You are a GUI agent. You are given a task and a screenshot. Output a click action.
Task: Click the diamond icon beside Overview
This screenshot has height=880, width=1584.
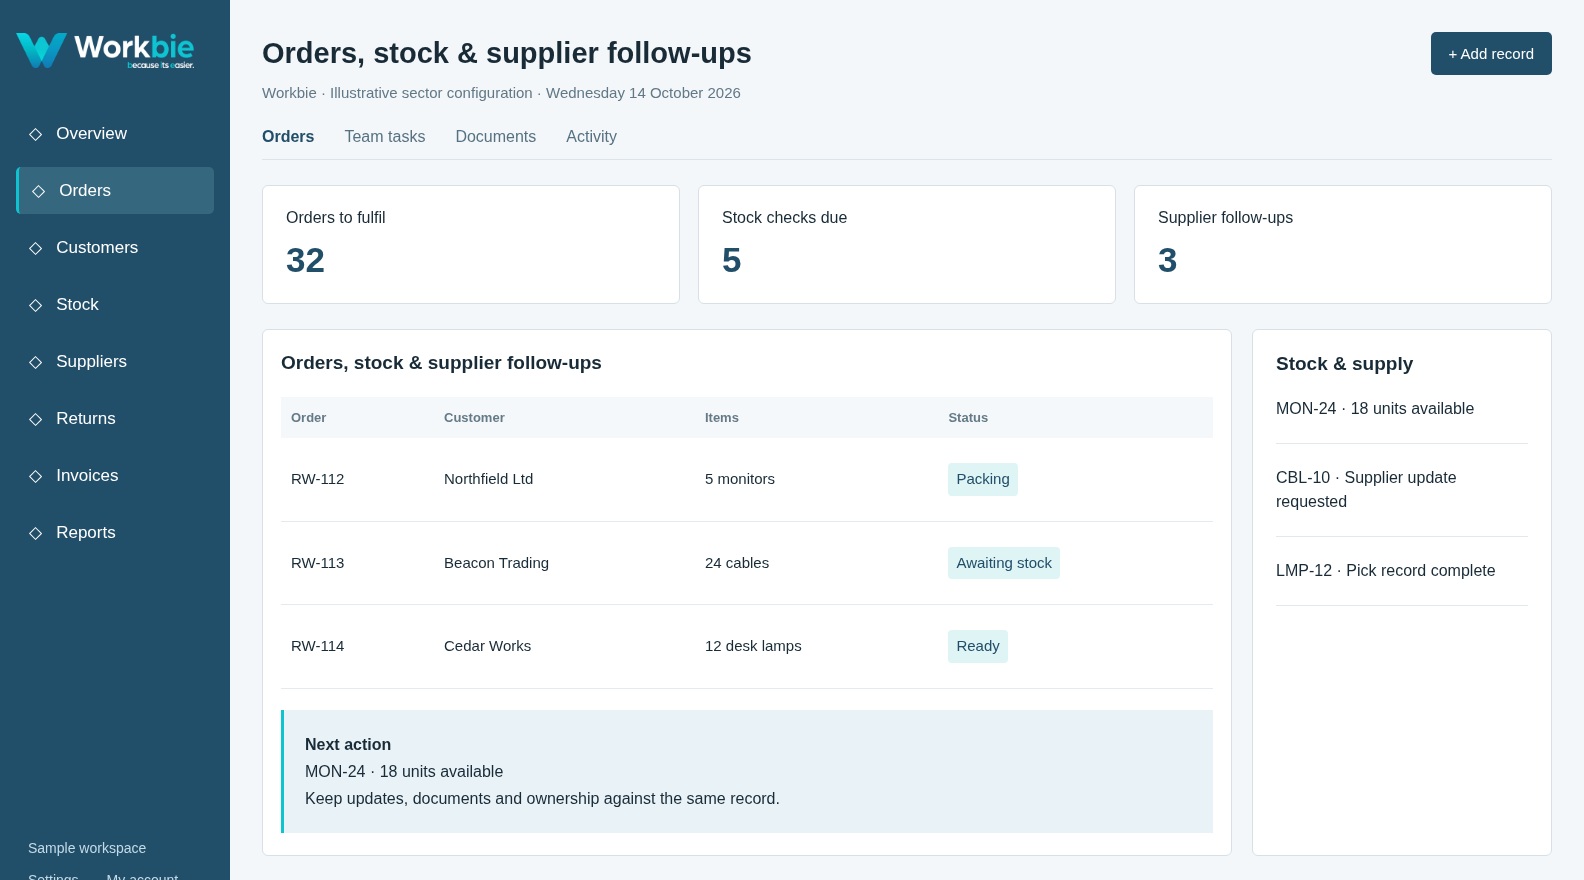click(36, 134)
